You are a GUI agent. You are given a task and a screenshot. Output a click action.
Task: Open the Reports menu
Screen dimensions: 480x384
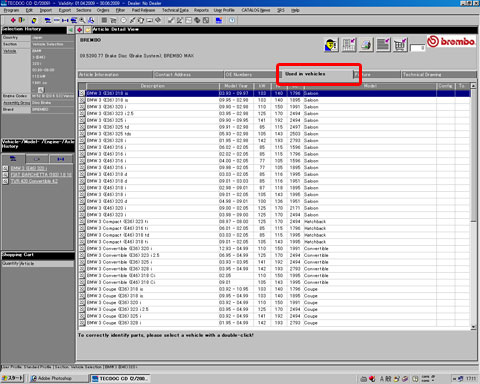pos(201,10)
